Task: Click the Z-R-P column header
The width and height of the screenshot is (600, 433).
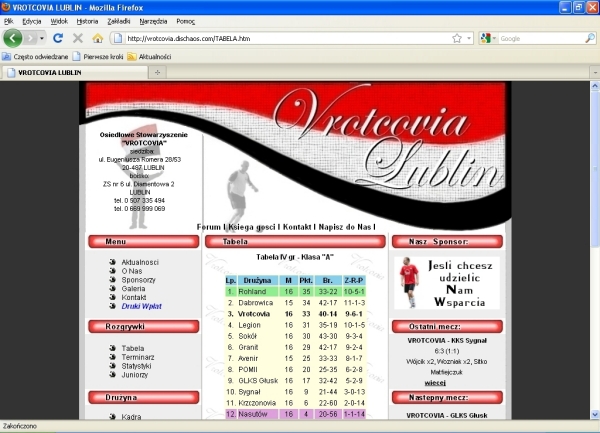Action: [354, 280]
